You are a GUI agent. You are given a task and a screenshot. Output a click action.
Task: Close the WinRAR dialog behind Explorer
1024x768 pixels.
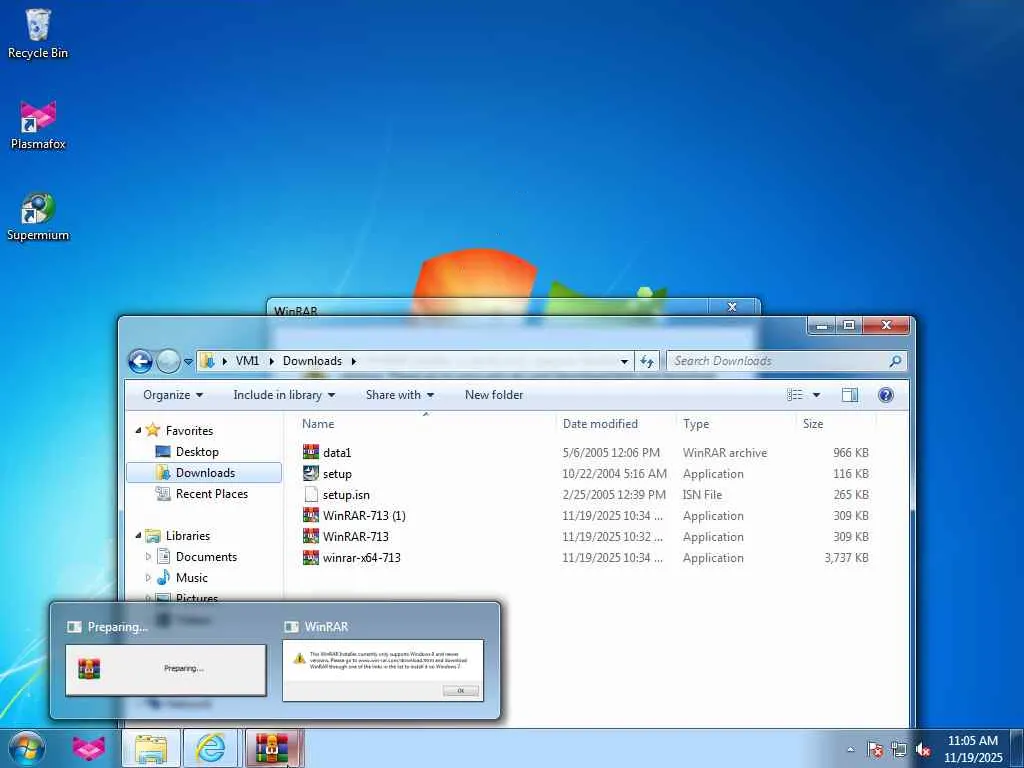732,307
